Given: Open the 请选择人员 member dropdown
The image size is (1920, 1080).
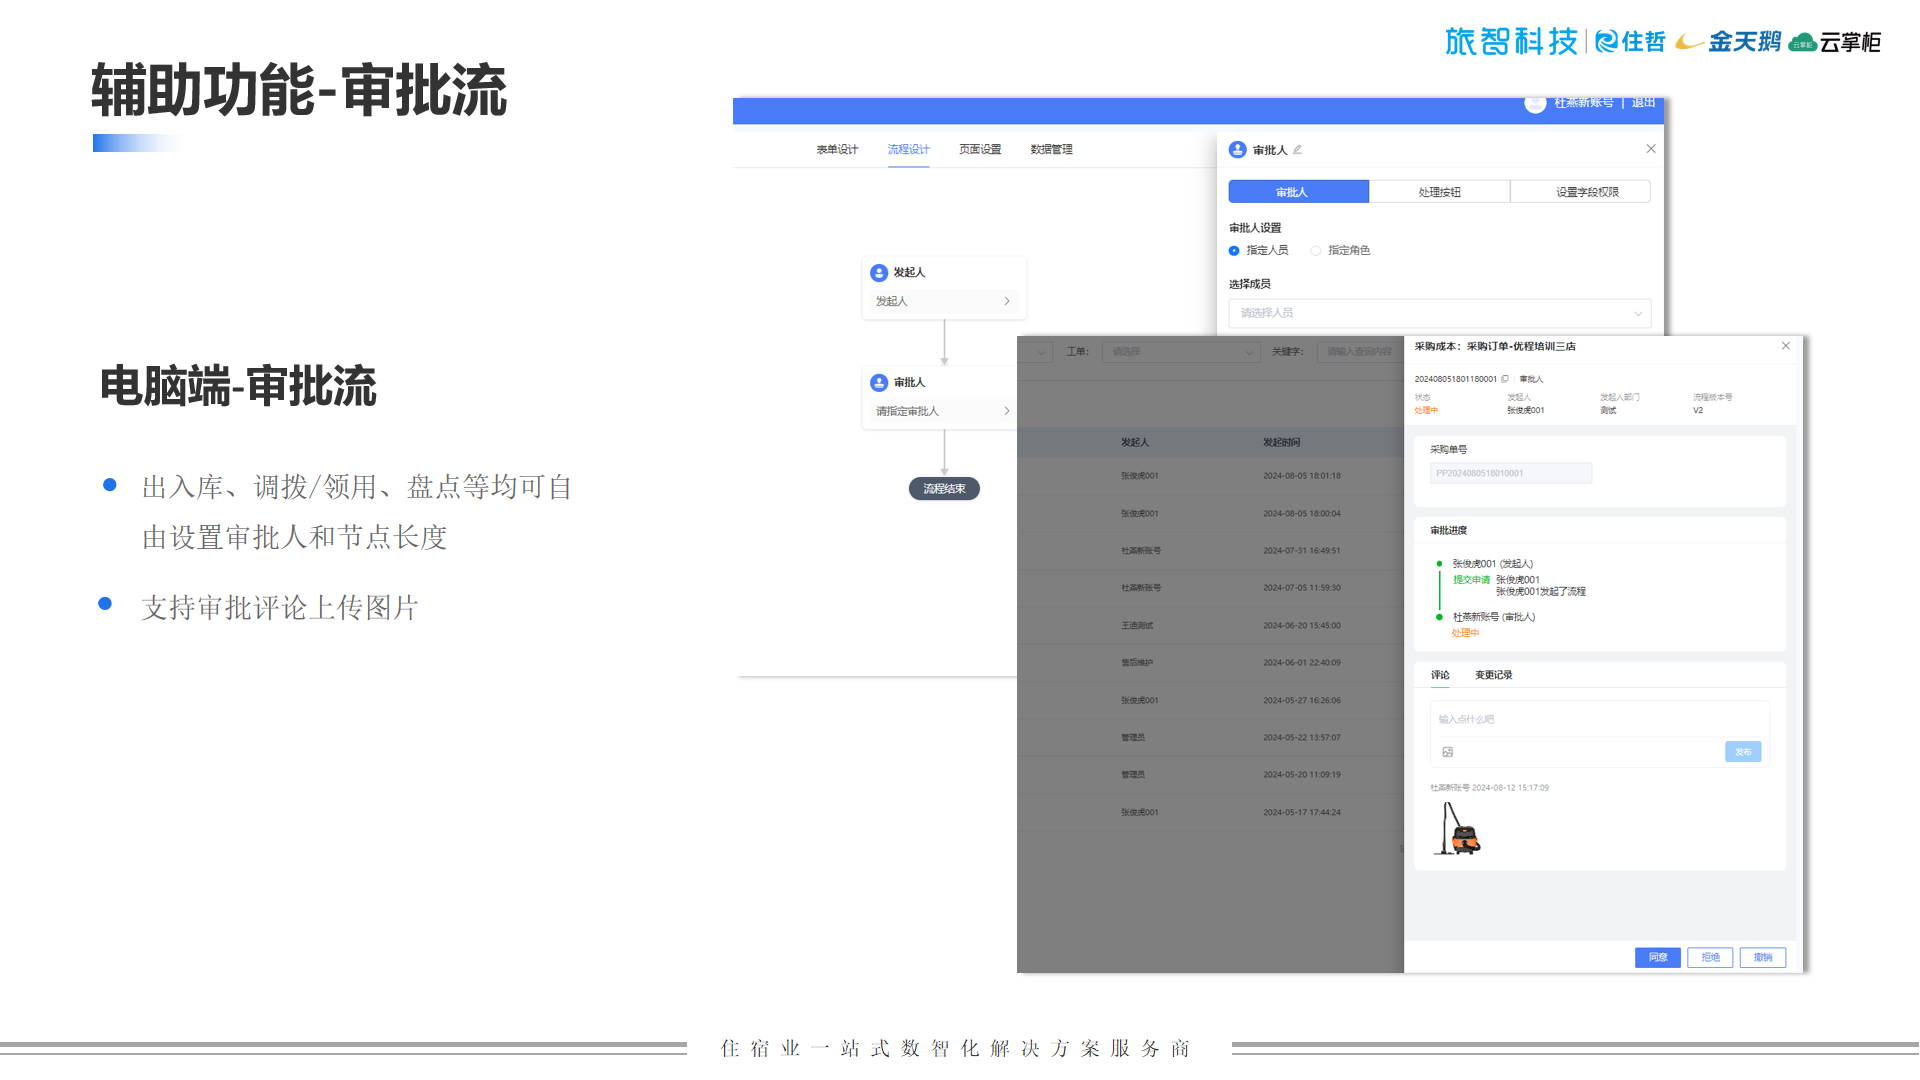Looking at the screenshot, I should (1439, 313).
